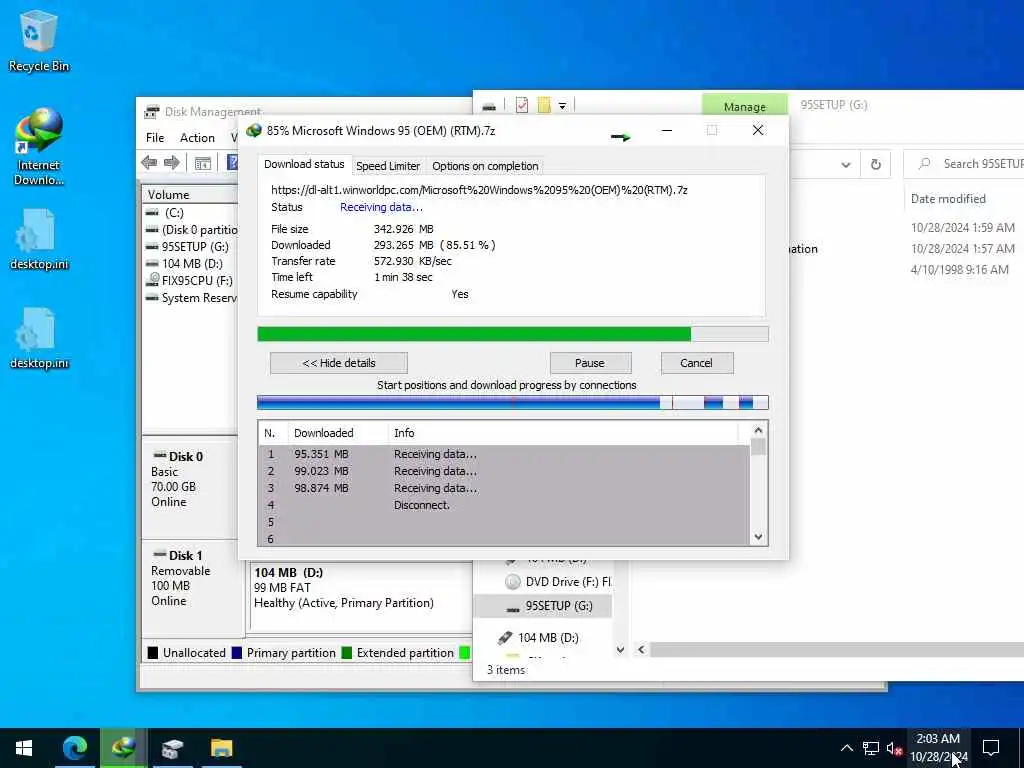Viewport: 1024px width, 768px height.
Task: Click the IDM globe icon in the download dialog title
Action: coord(253,131)
